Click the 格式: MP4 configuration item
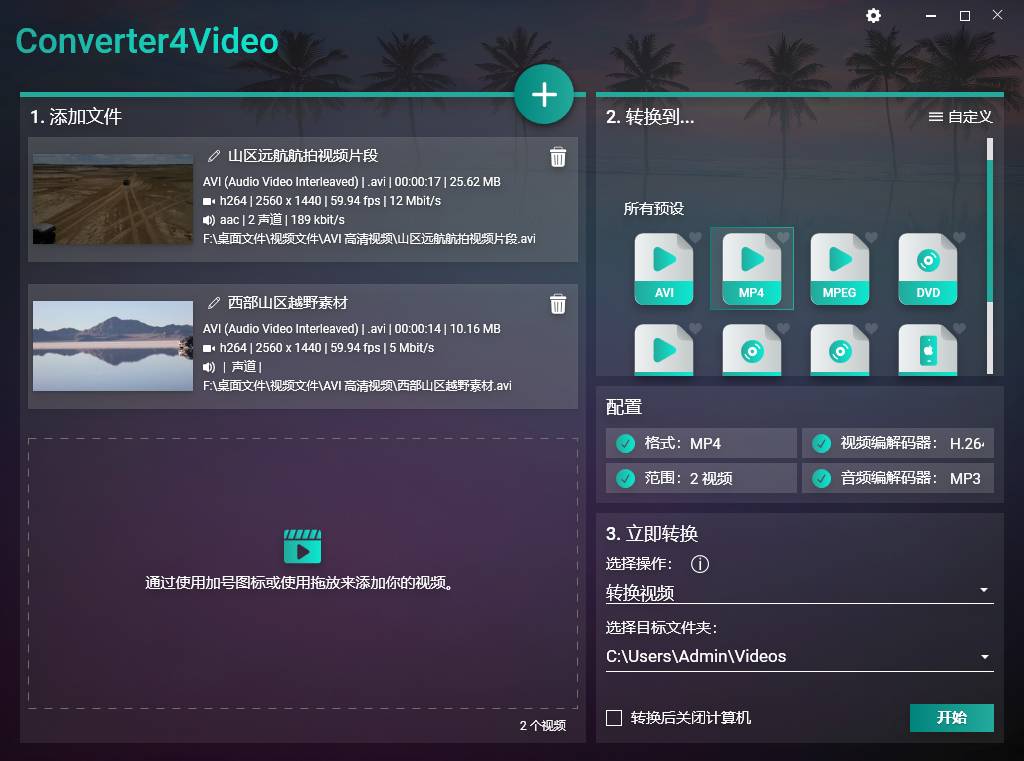 coord(700,443)
